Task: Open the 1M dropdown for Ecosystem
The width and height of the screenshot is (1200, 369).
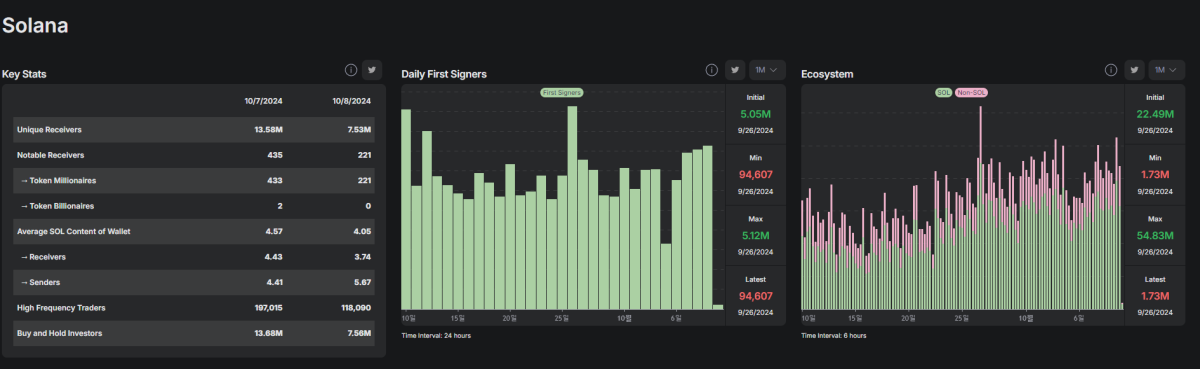Action: (x=1167, y=70)
